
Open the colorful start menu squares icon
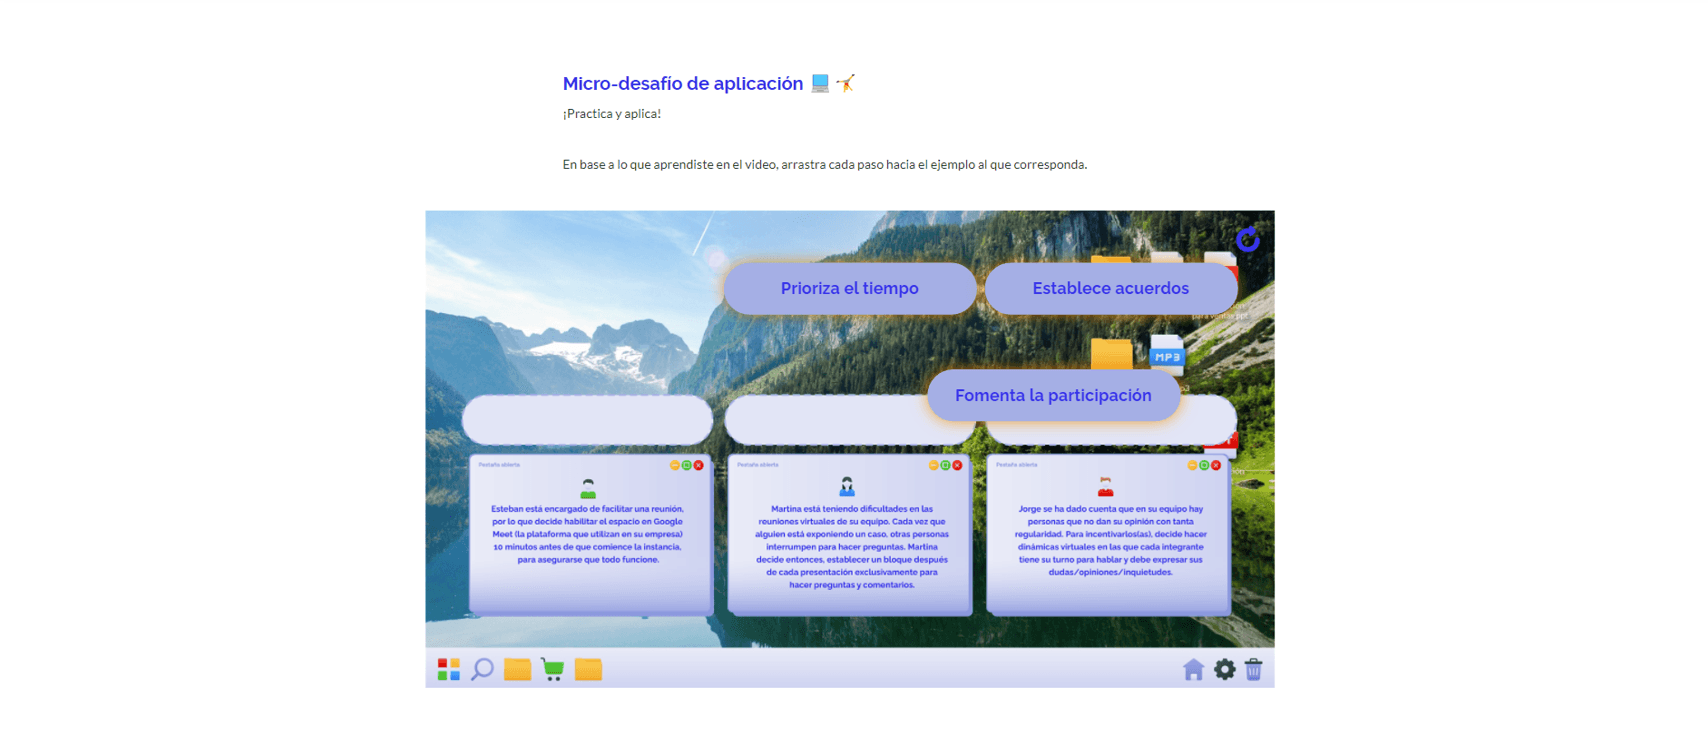(449, 669)
